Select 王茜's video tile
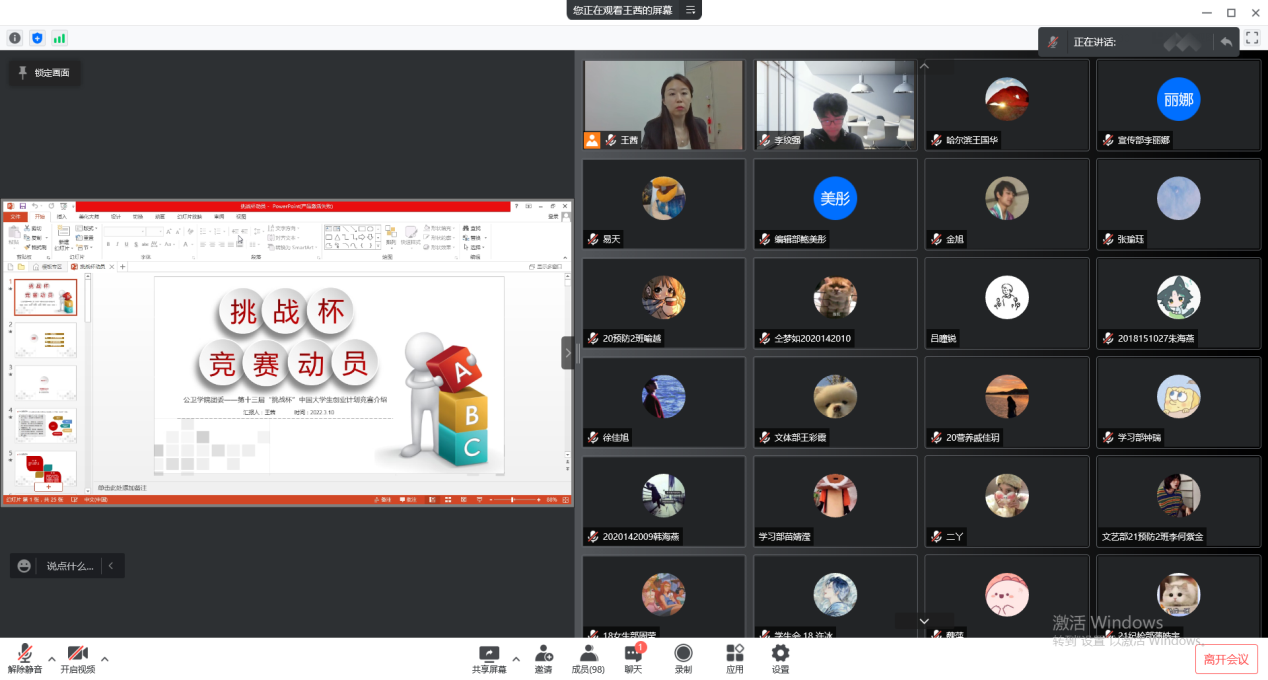Viewport: 1268px width, 680px height. tap(664, 104)
